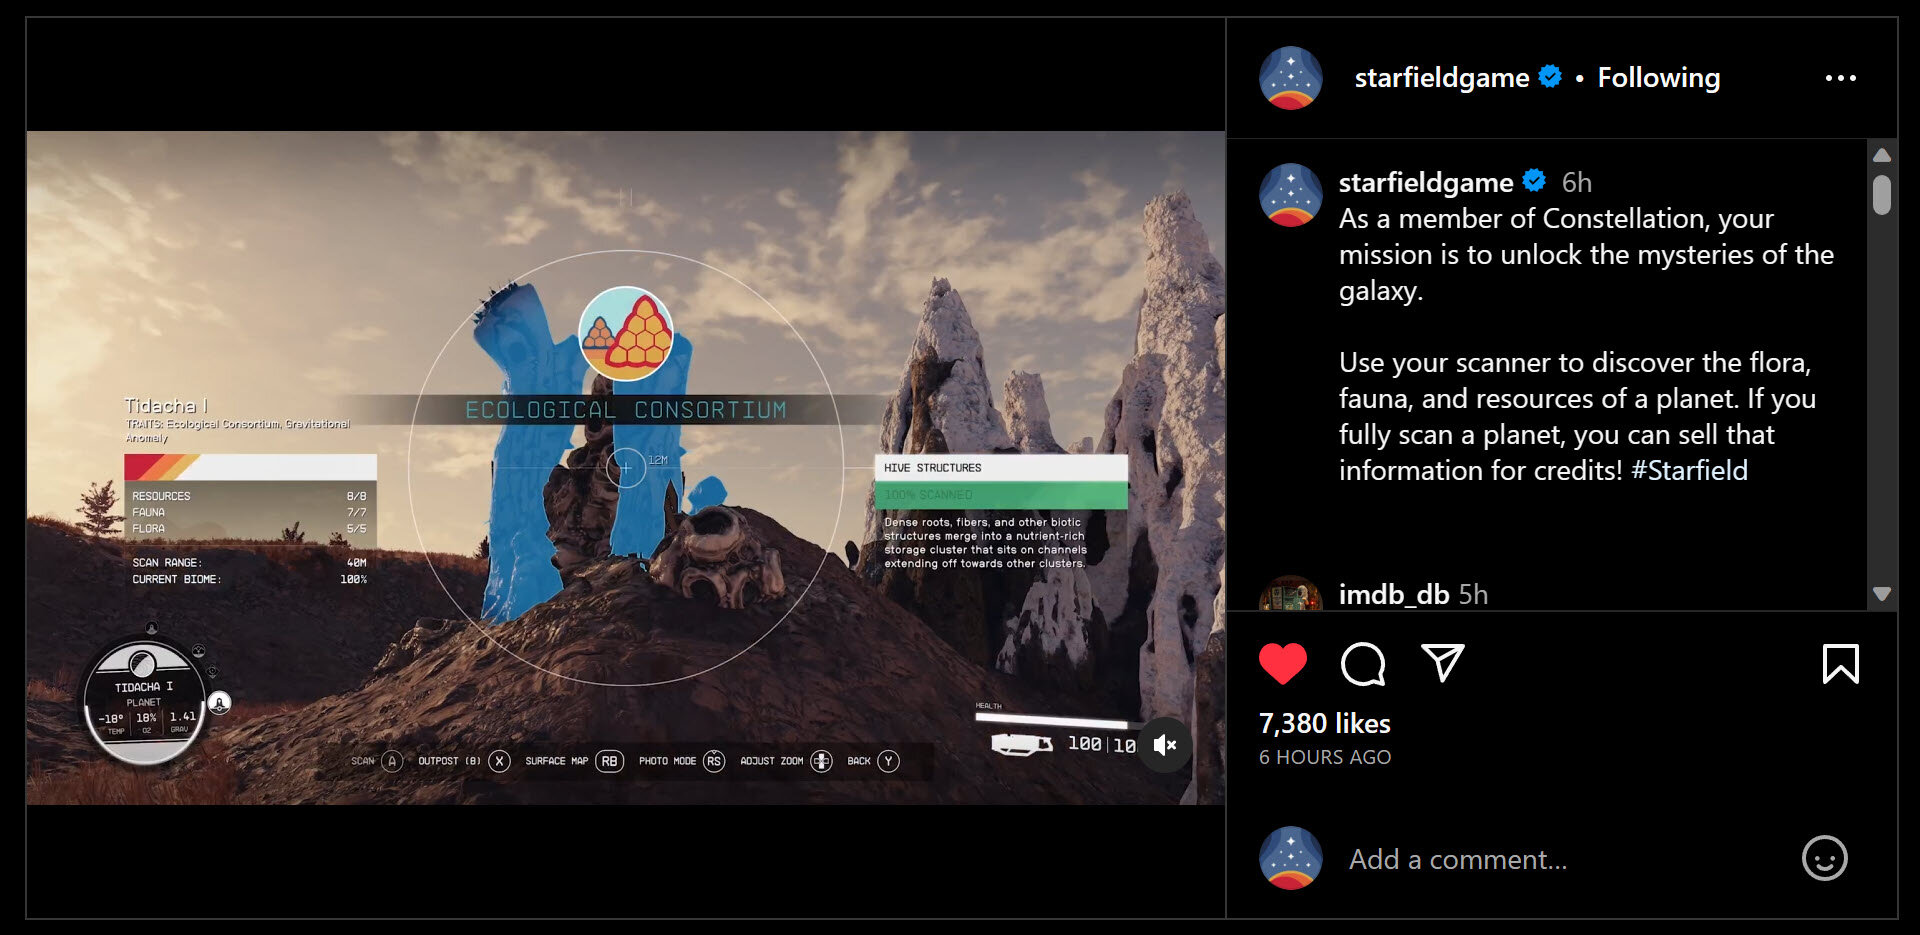Open the #Starfield hashtag
This screenshot has height=935, width=1920.
(1692, 470)
